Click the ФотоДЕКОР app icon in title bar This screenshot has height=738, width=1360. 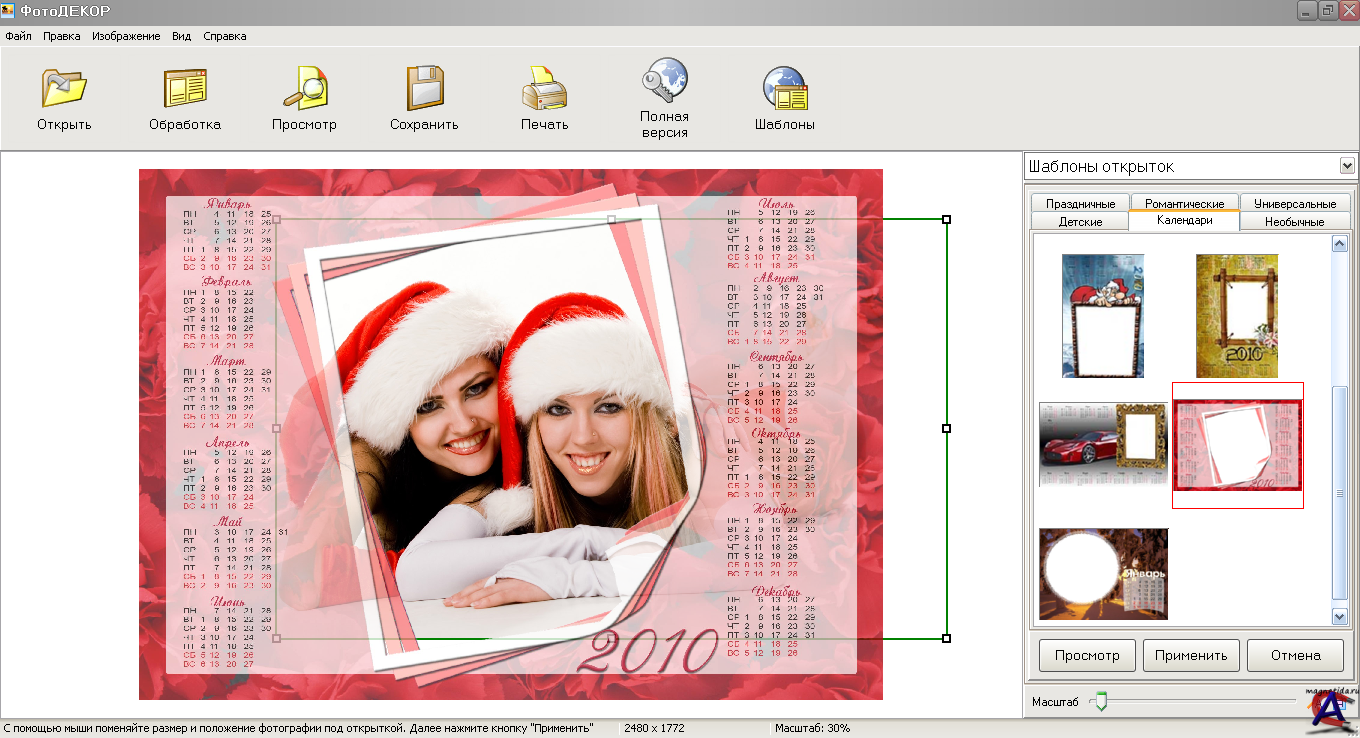pos(9,11)
